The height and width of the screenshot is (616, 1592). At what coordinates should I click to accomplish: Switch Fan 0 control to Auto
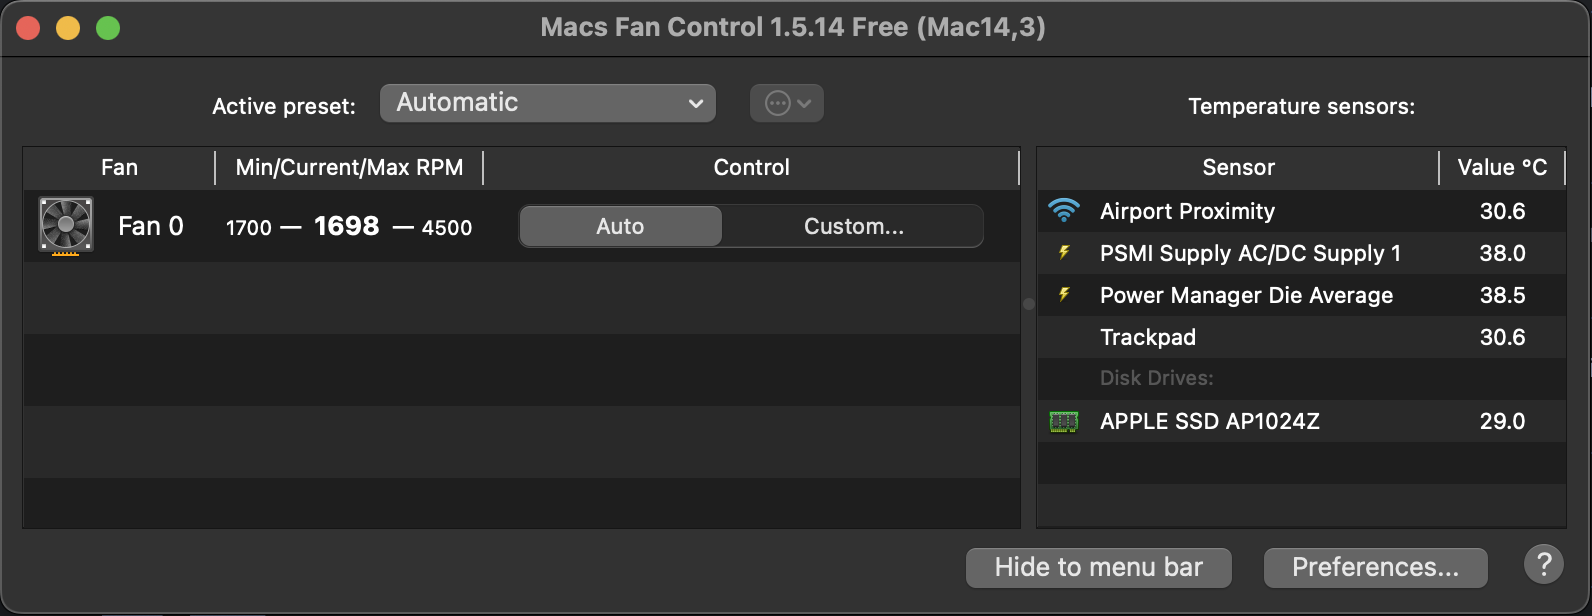click(x=620, y=226)
